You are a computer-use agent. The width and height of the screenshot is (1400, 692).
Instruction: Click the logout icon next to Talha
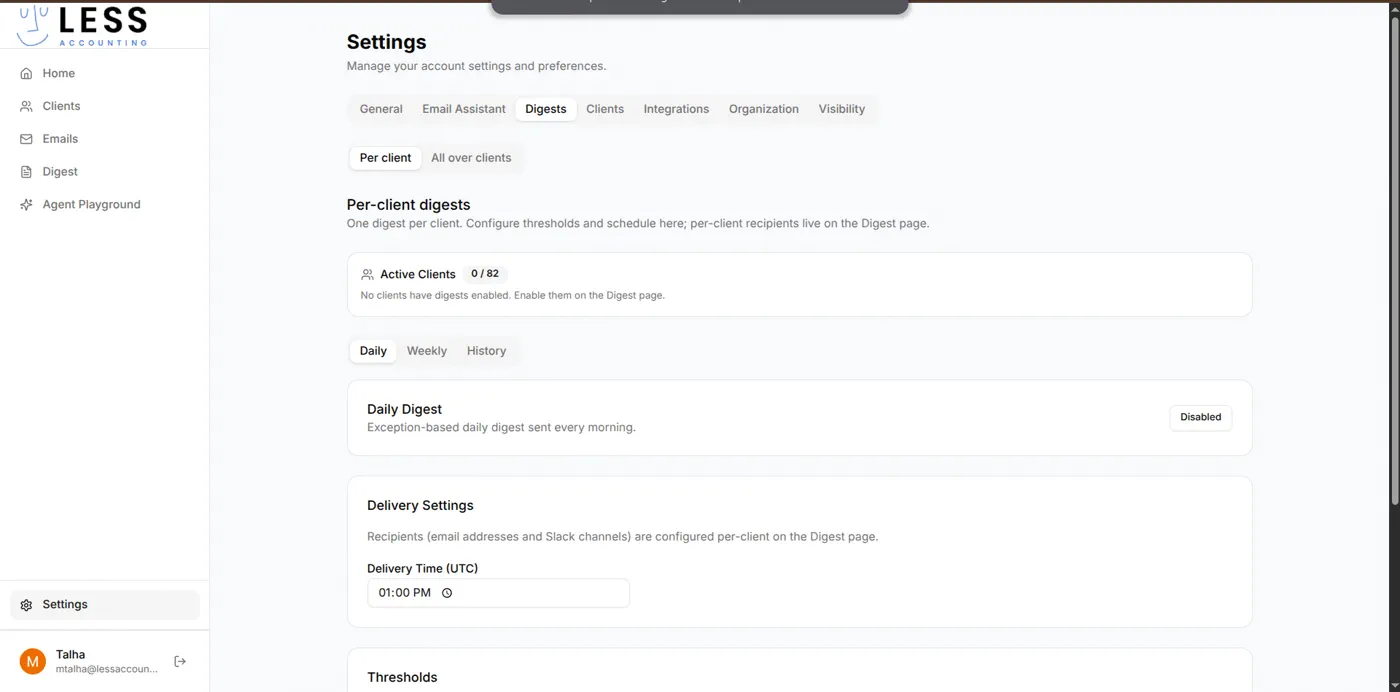[180, 661]
